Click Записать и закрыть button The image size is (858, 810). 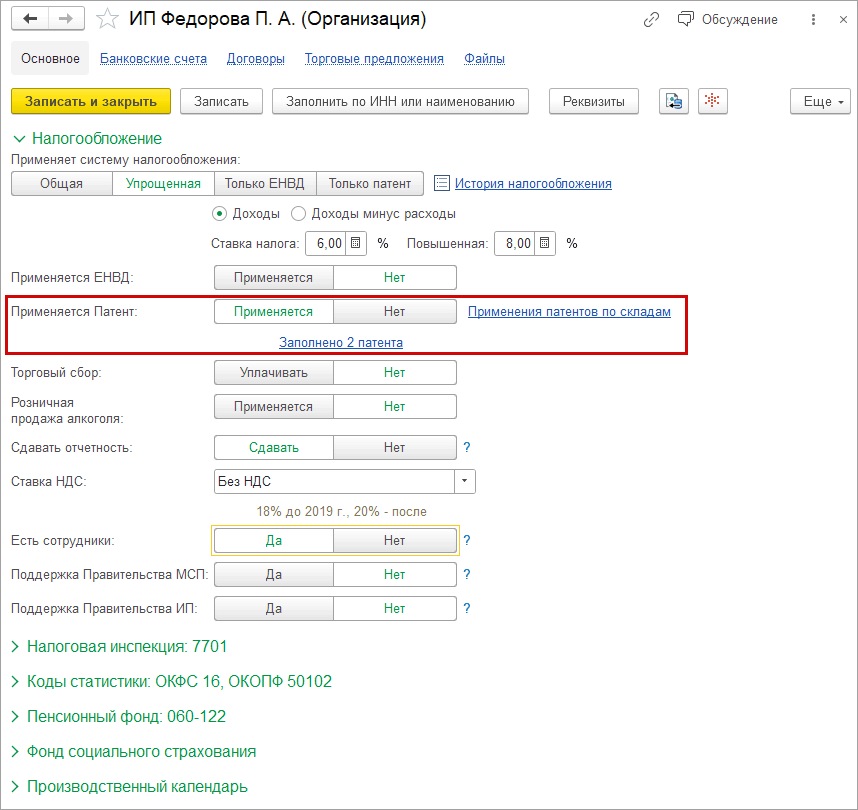91,101
